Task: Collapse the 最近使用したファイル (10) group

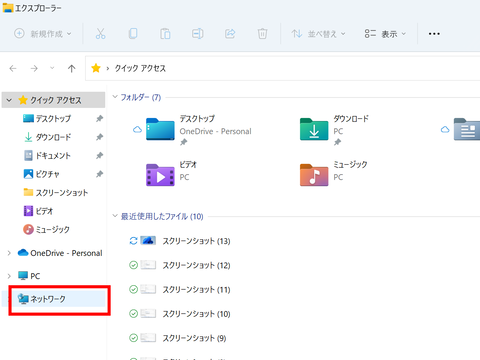Action: (115, 216)
